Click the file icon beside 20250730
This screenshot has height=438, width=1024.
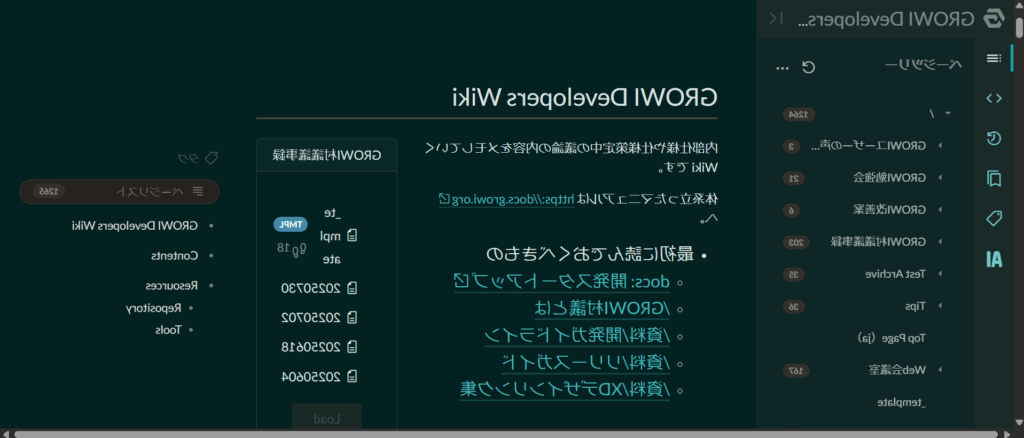pos(353,288)
